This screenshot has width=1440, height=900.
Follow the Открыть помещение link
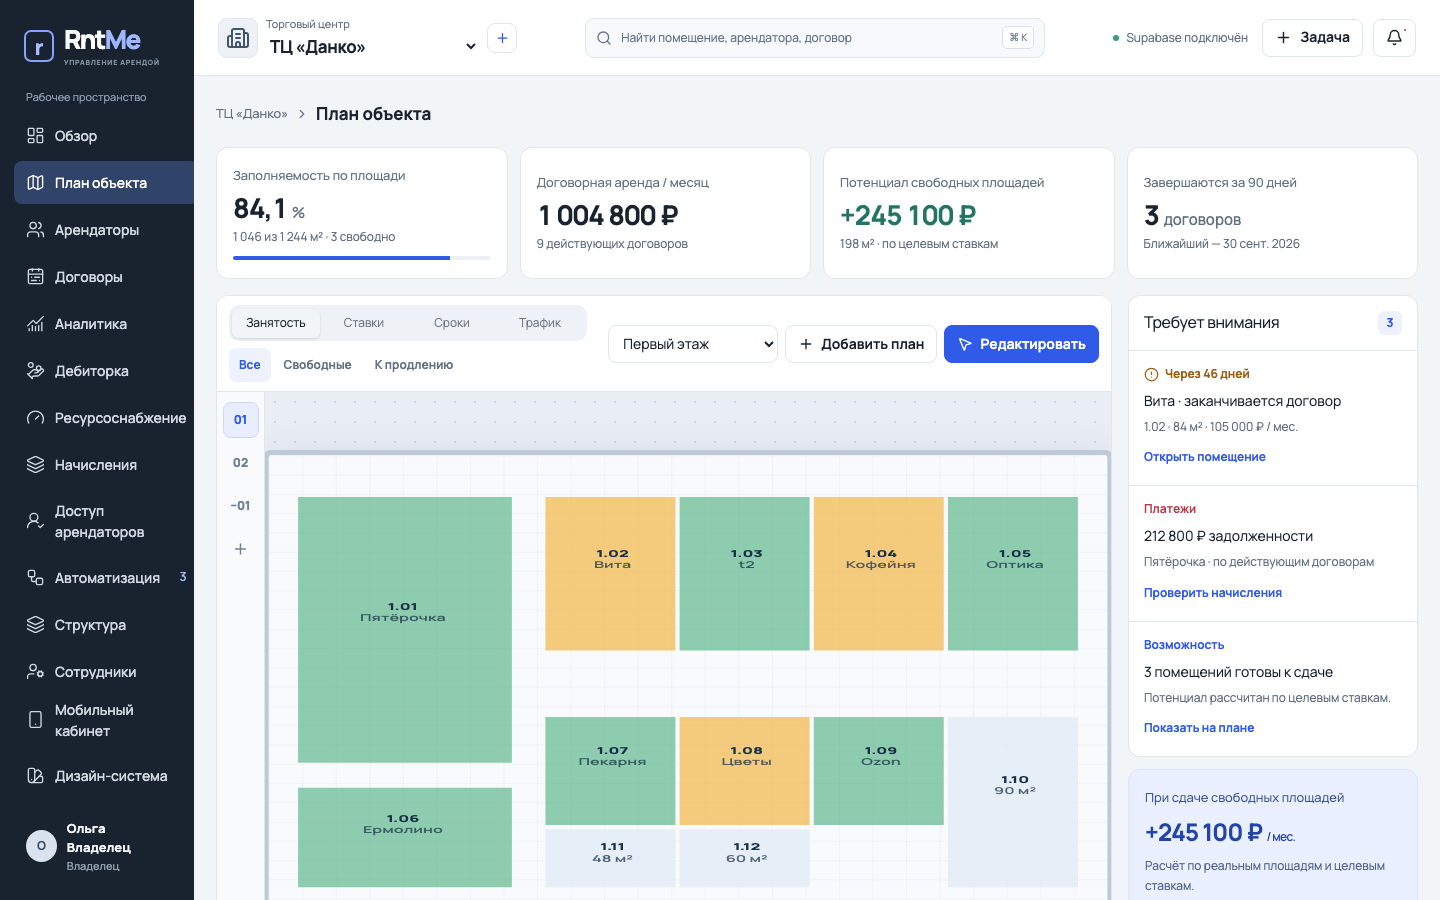pos(1205,457)
